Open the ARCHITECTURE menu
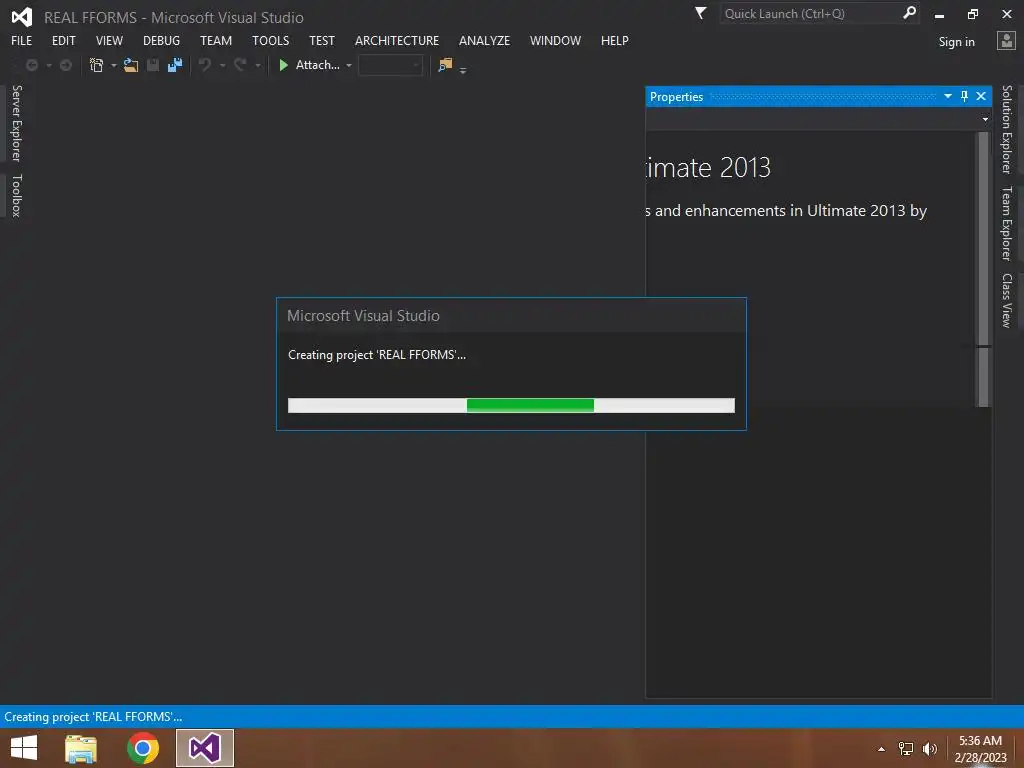The width and height of the screenshot is (1024, 768). [x=397, y=40]
